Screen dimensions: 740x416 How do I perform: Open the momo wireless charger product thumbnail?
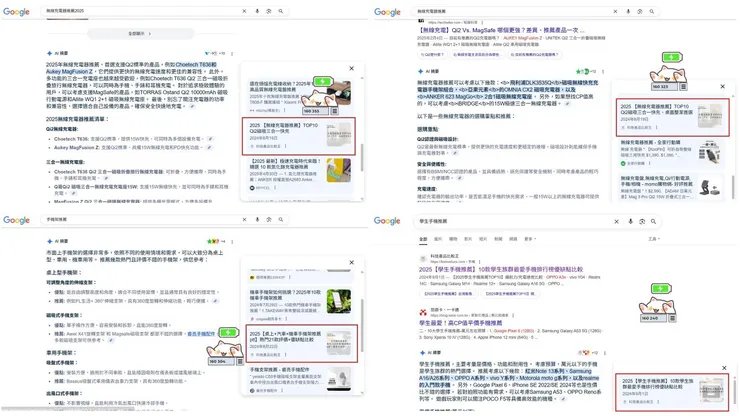[x=710, y=187]
